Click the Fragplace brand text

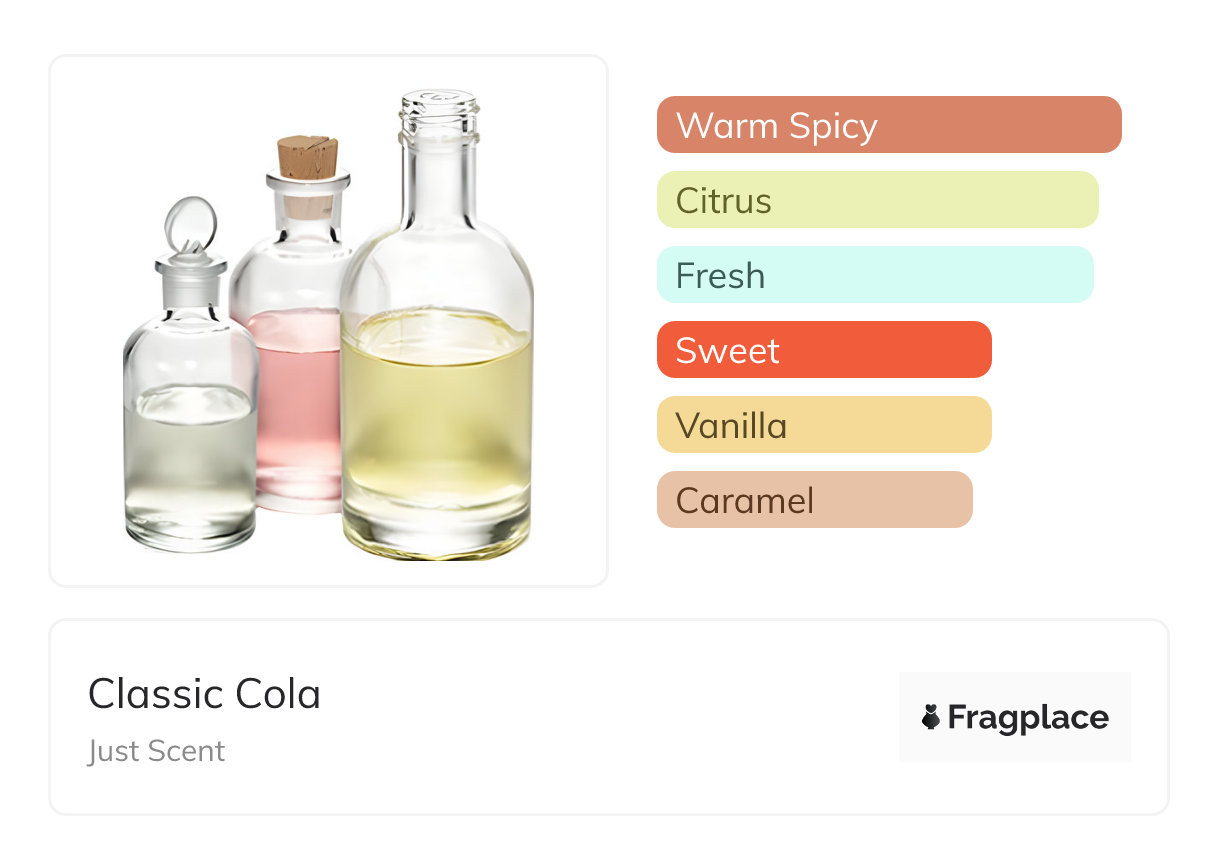pyautogui.click(x=1027, y=717)
